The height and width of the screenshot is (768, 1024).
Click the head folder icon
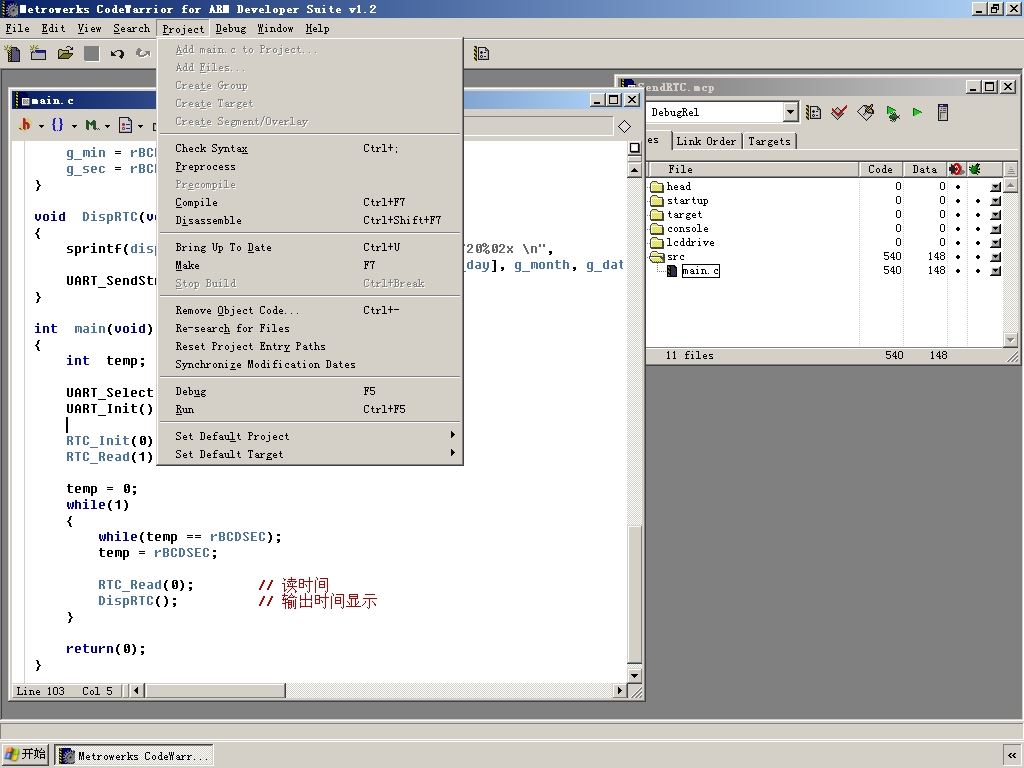657,187
